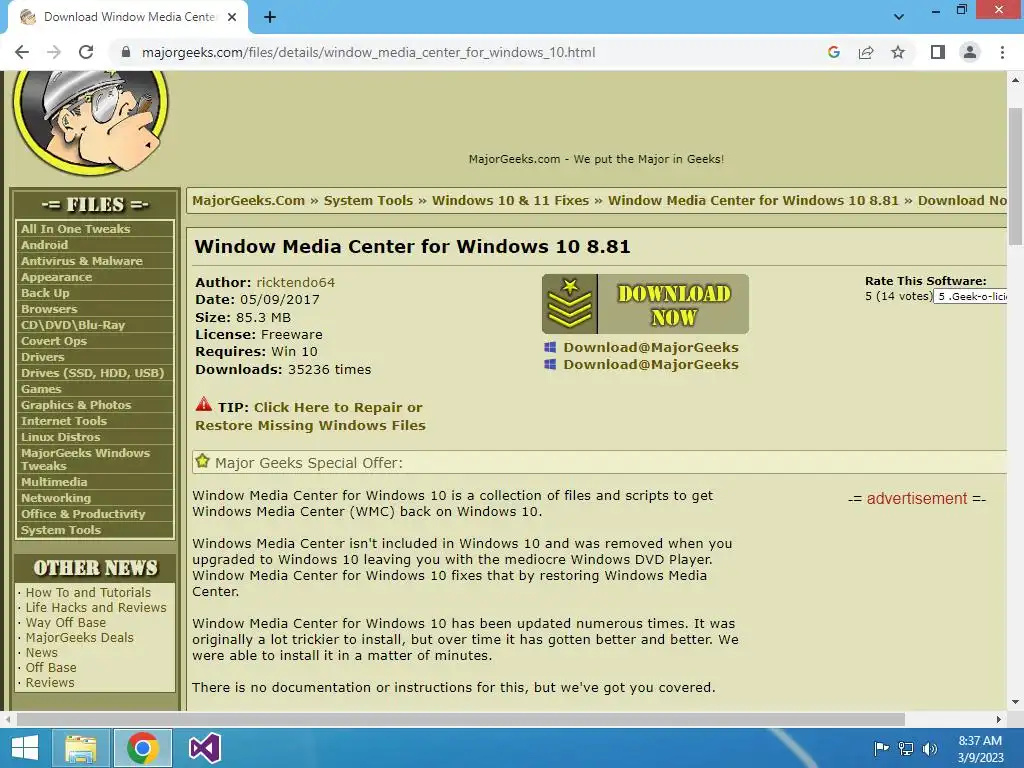The height and width of the screenshot is (768, 1024).
Task: Click the Windows icon beside second download link
Action: [x=550, y=364]
